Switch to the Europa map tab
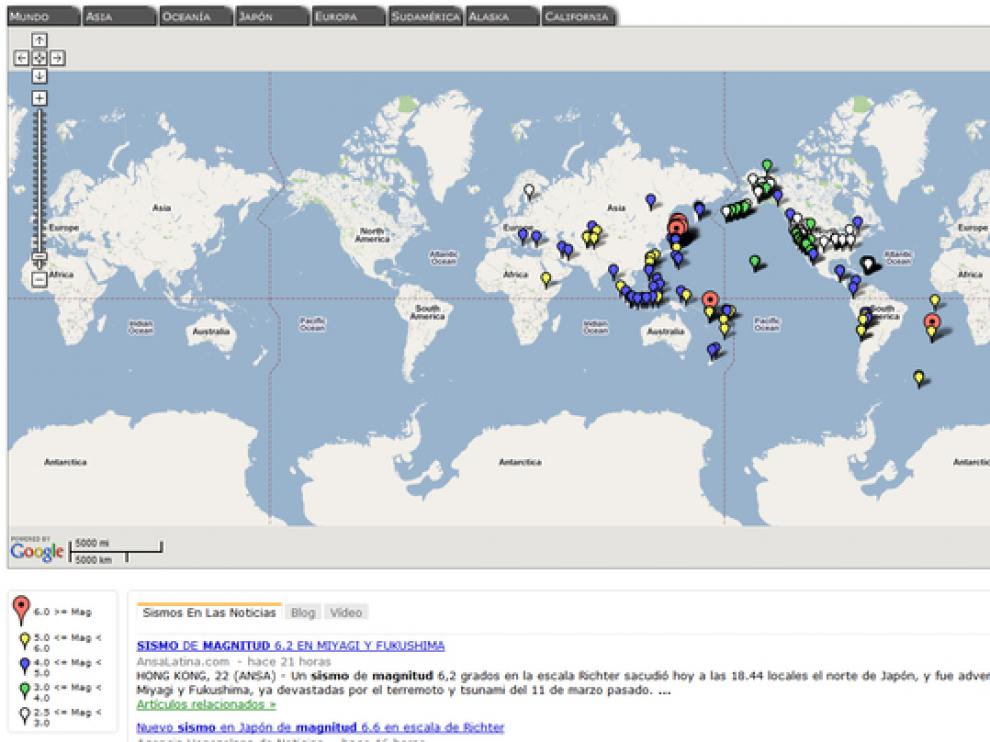 click(349, 16)
